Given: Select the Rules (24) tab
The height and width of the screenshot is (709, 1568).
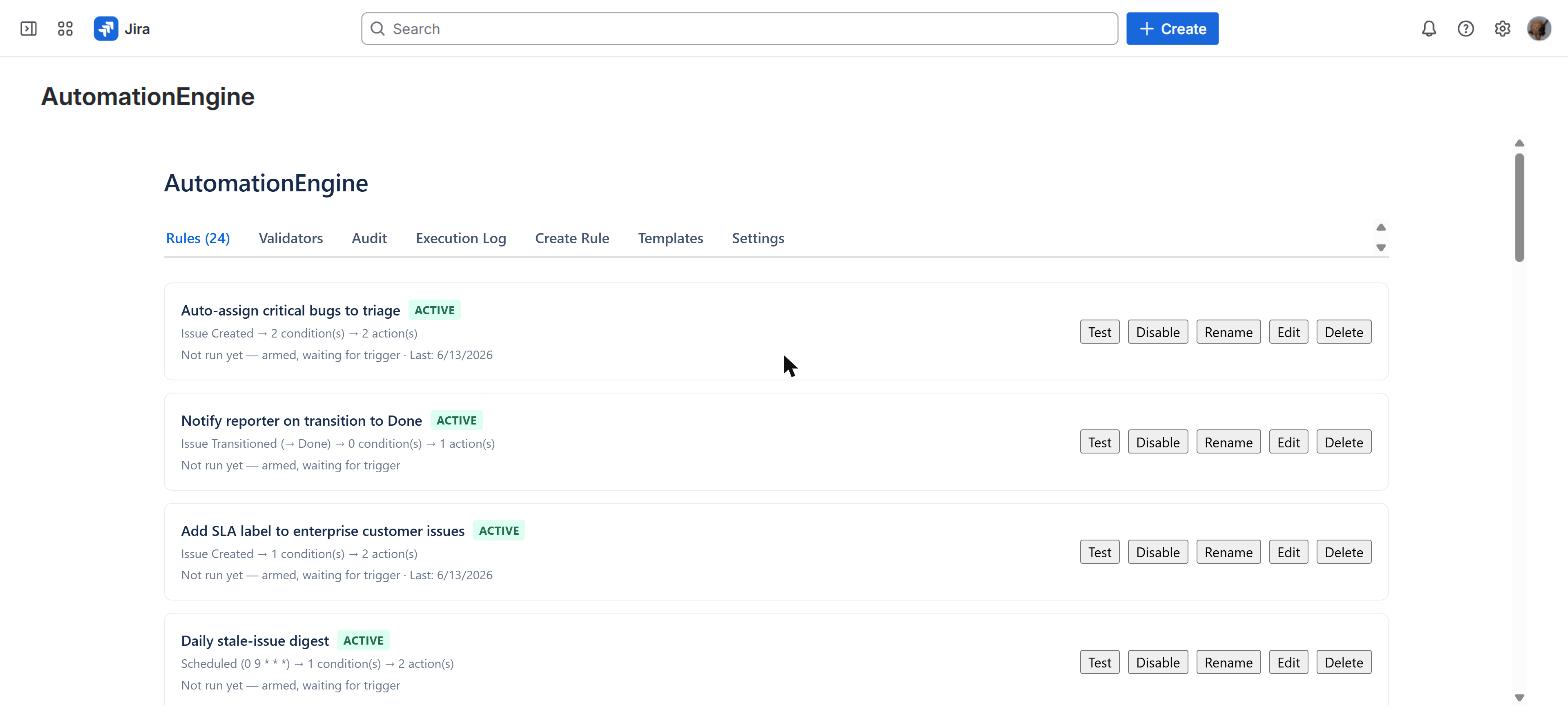Looking at the screenshot, I should (x=198, y=238).
